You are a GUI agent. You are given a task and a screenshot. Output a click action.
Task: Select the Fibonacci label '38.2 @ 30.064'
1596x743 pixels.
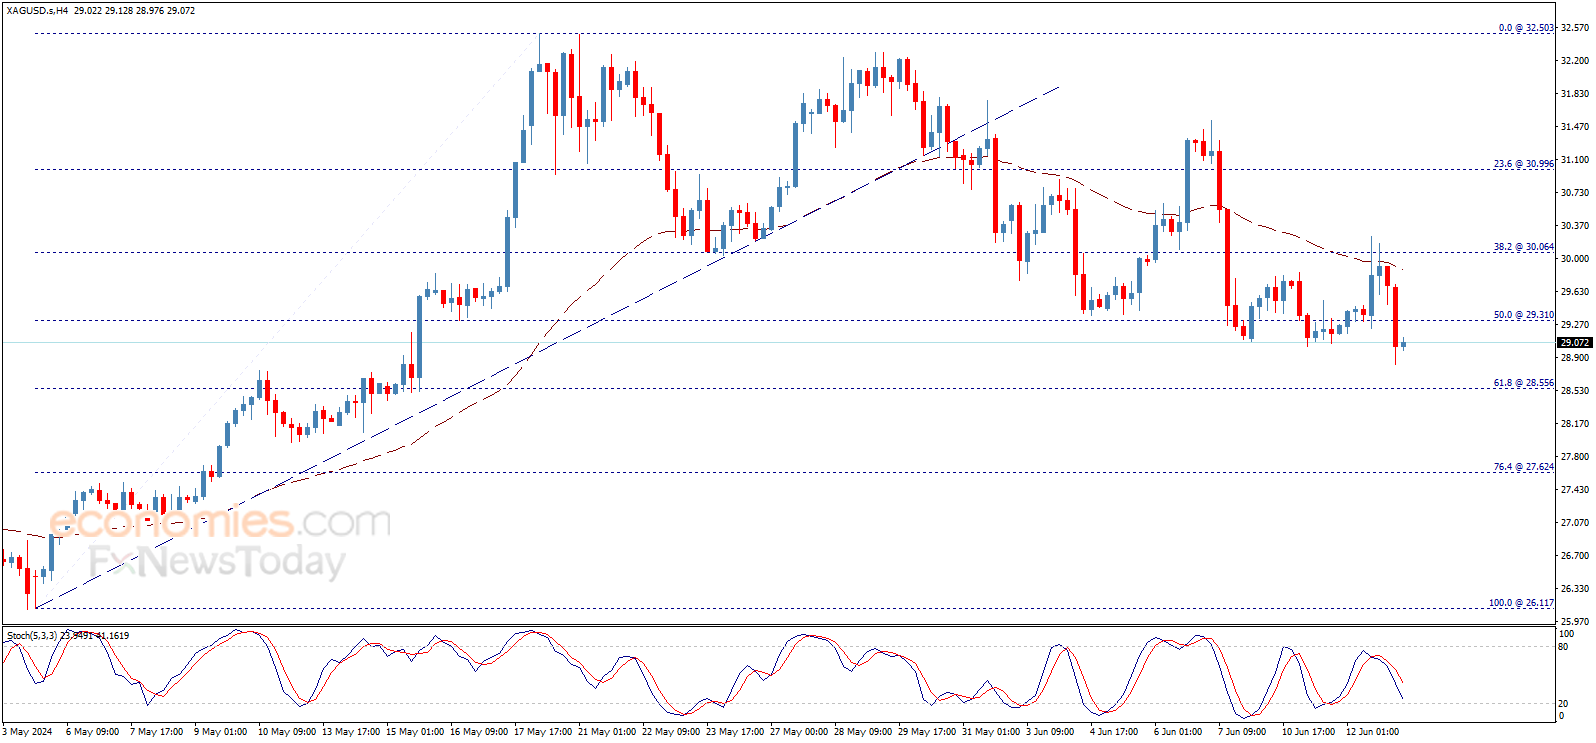click(x=1524, y=247)
